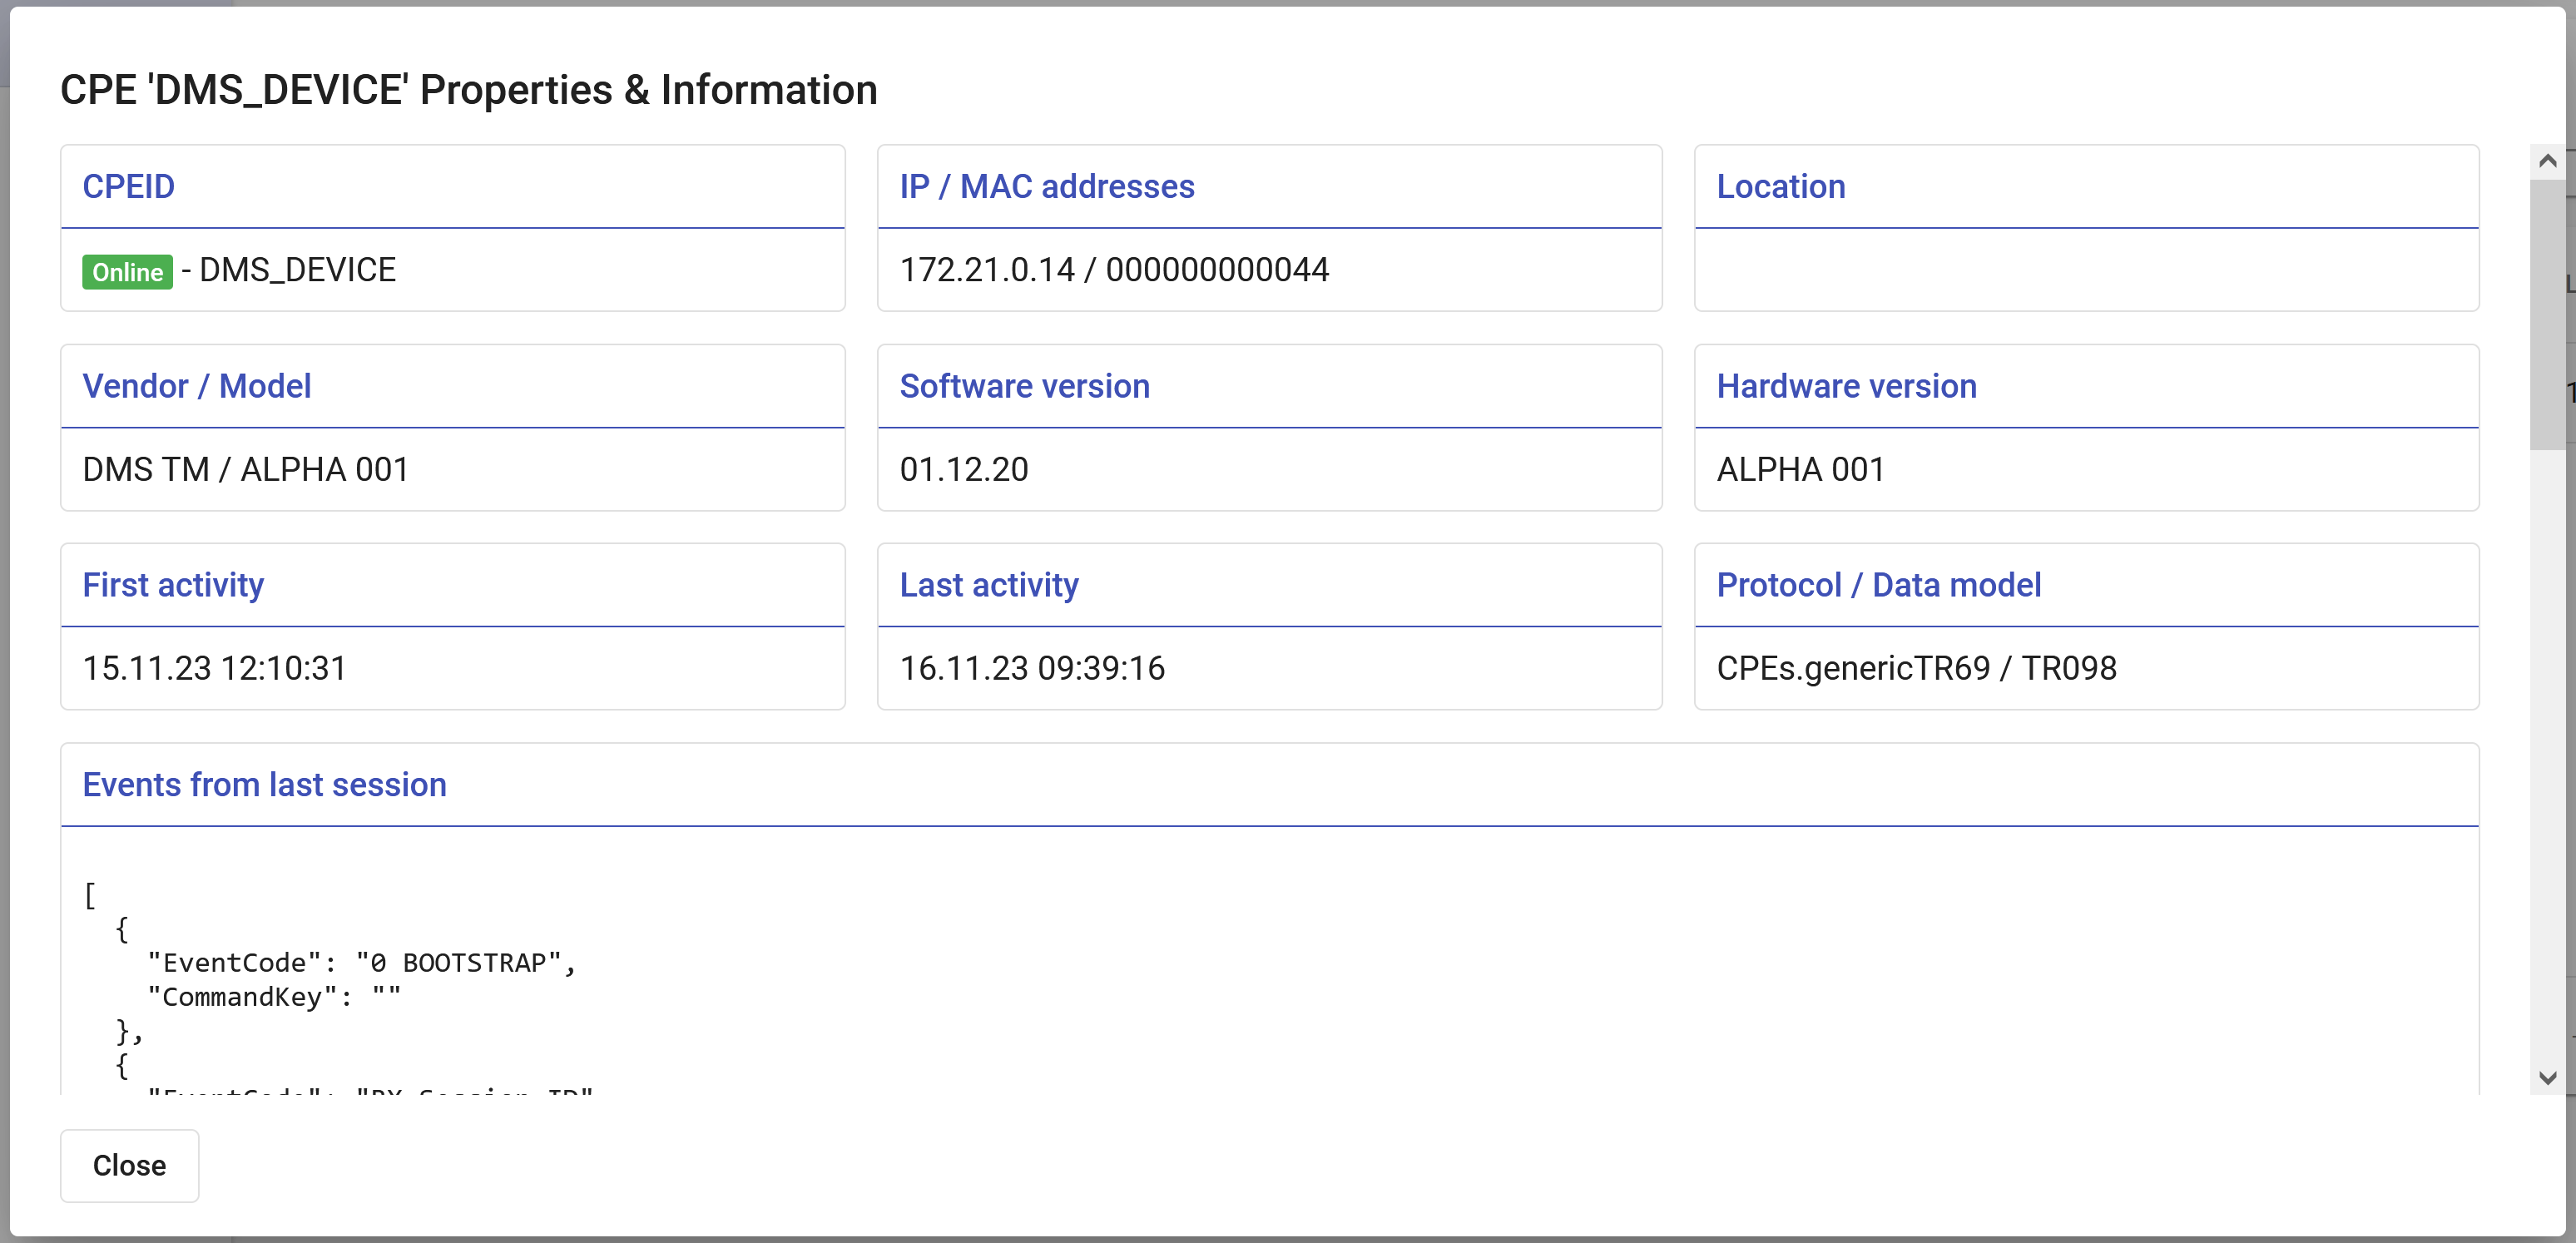The width and height of the screenshot is (2576, 1243).
Task: Click the DMS_DEVICE device name
Action: click(x=296, y=269)
